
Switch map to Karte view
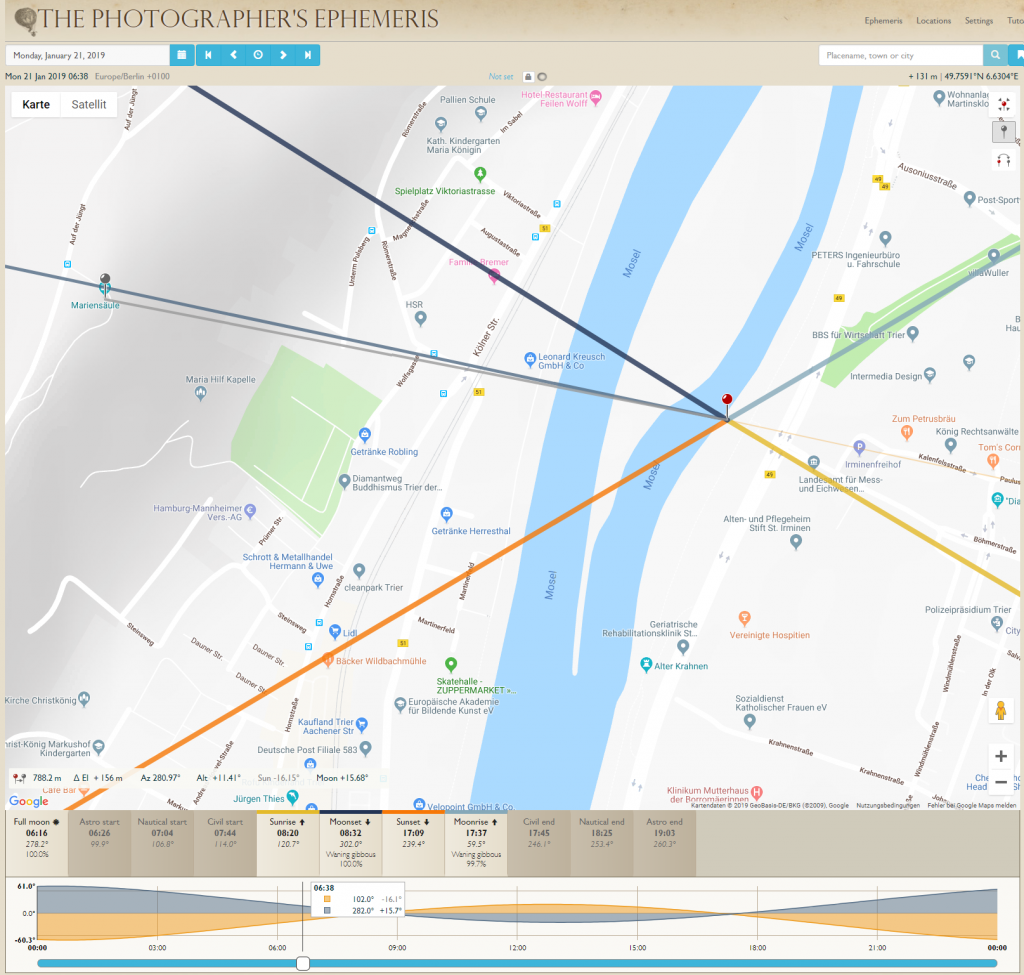point(36,104)
